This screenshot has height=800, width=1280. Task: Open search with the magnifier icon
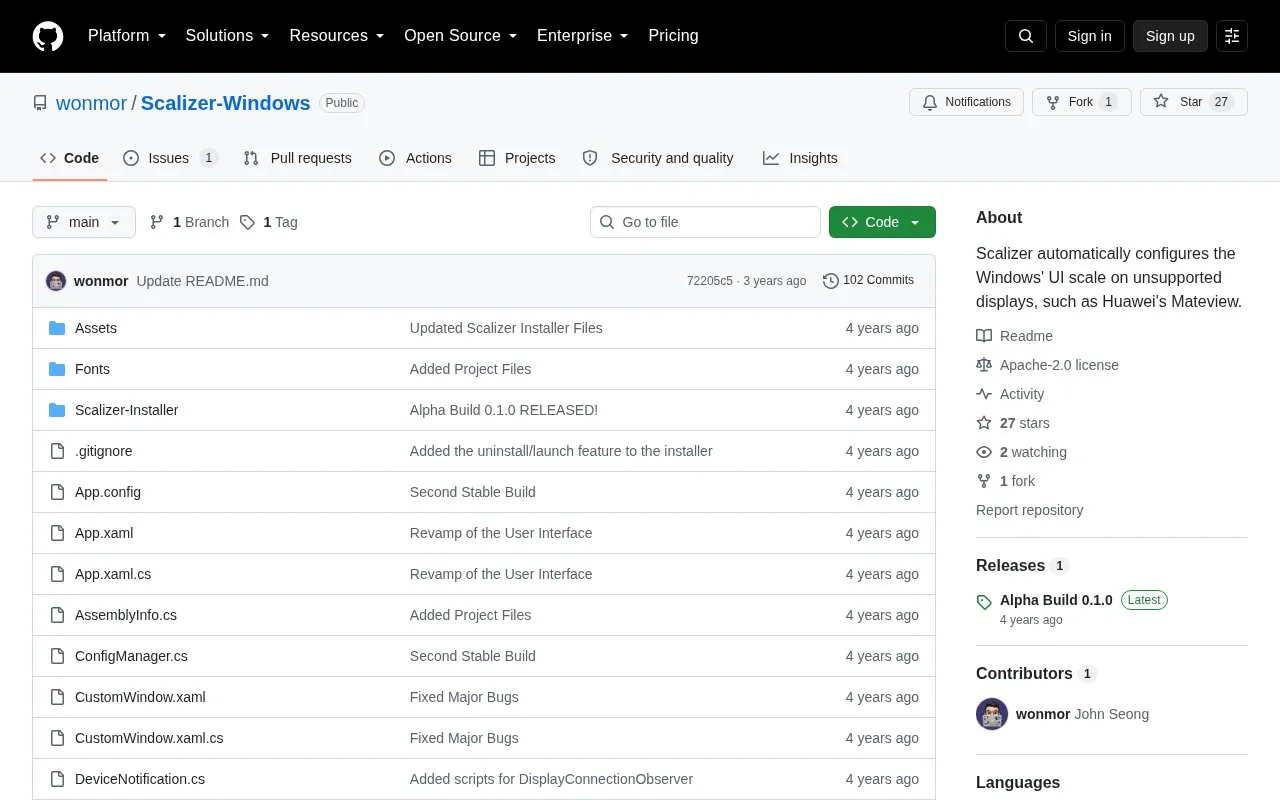coord(1026,36)
